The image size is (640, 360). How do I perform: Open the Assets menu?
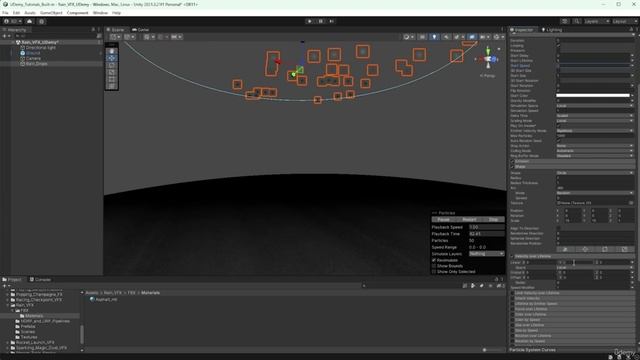pyautogui.click(x=30, y=13)
